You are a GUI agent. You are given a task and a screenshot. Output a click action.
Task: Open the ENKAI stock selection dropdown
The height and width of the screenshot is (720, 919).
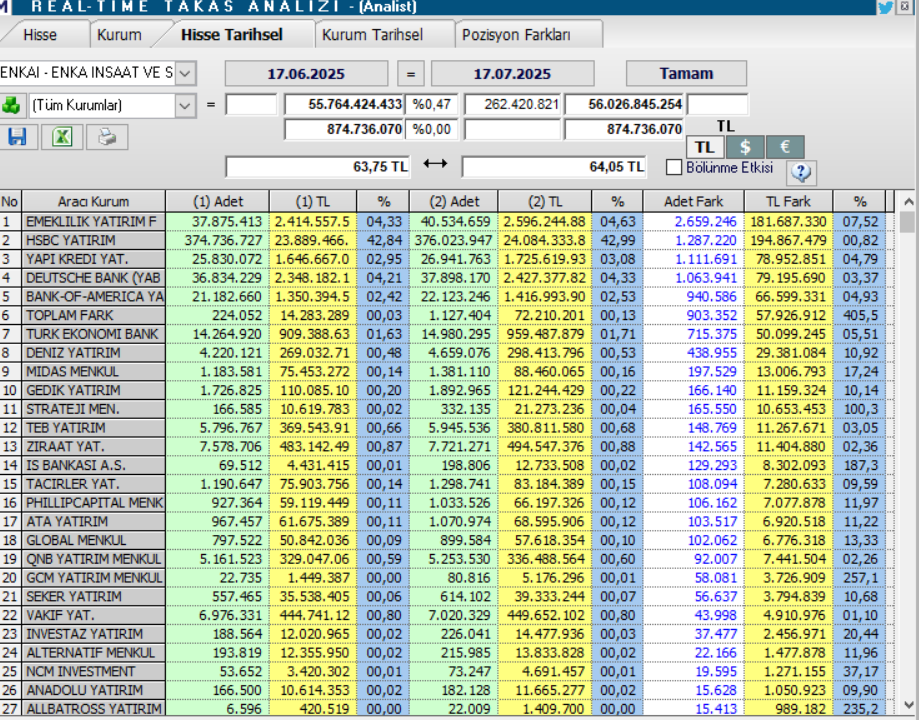[x=186, y=73]
